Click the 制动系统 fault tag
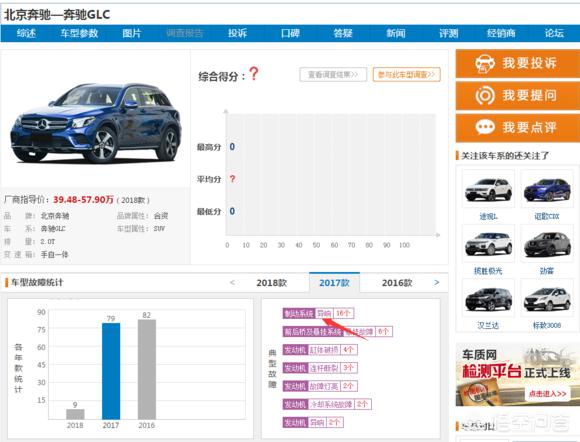 click(x=299, y=314)
